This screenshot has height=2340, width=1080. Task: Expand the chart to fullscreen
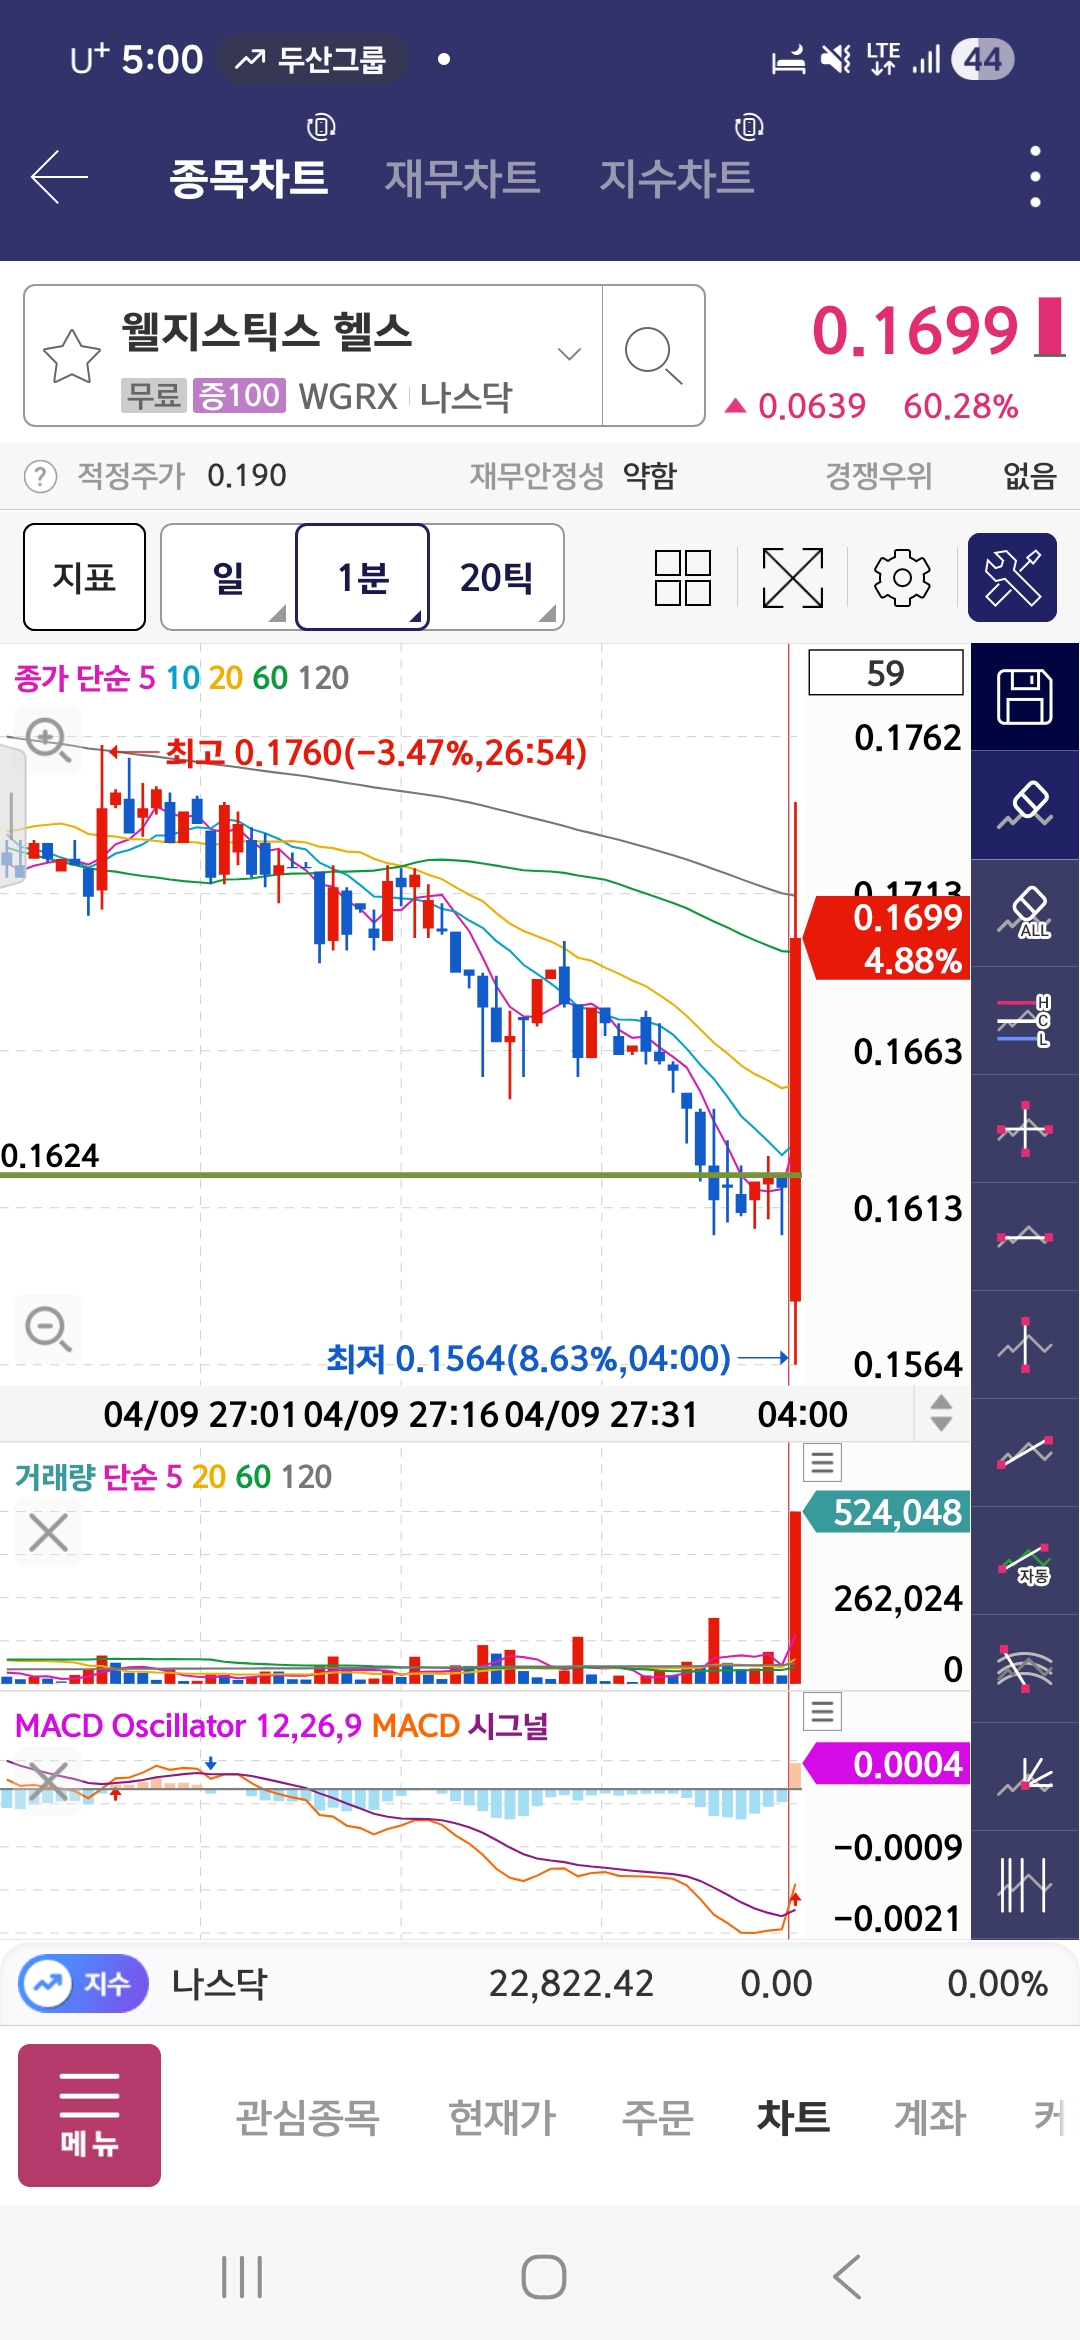click(792, 577)
